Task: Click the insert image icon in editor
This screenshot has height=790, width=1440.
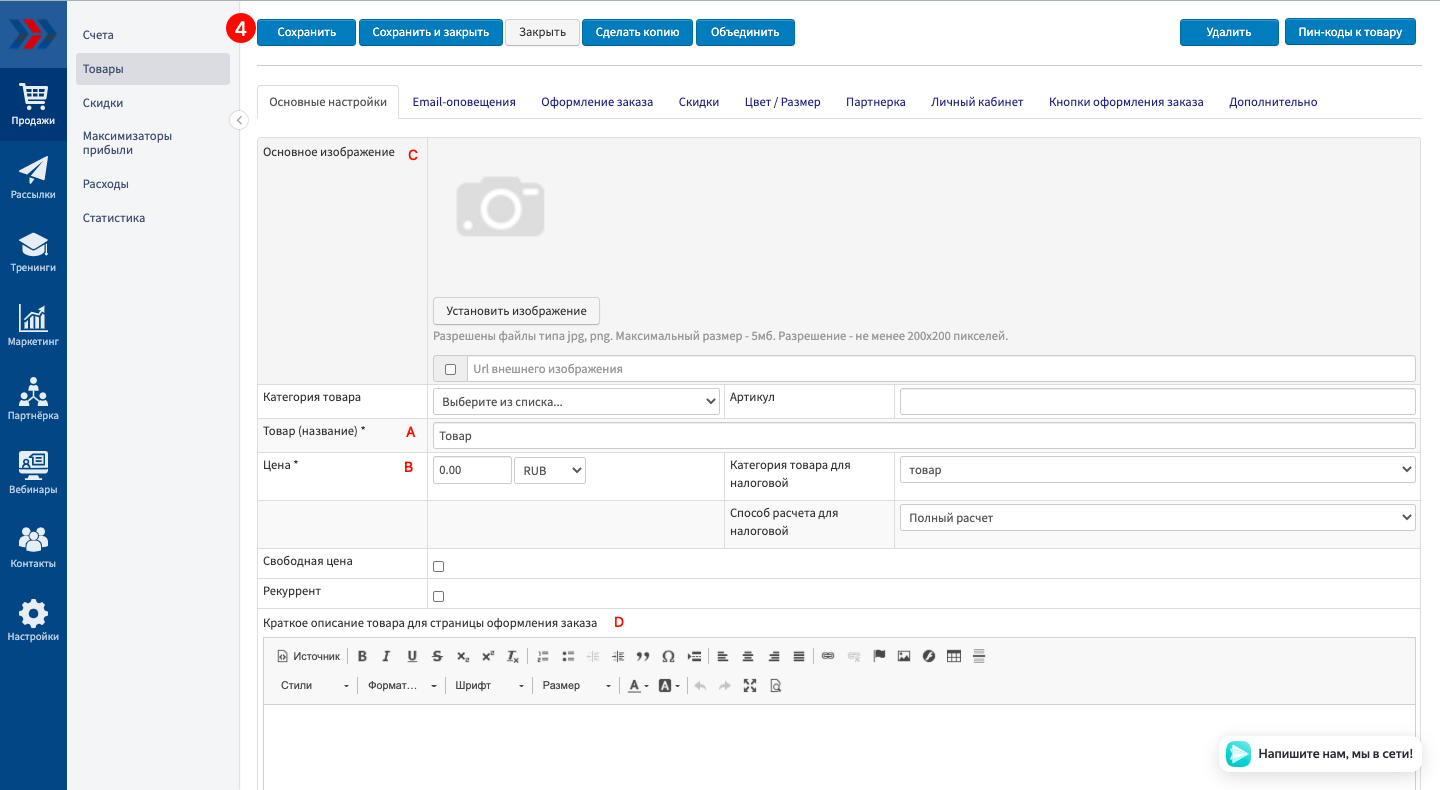Action: 904,657
